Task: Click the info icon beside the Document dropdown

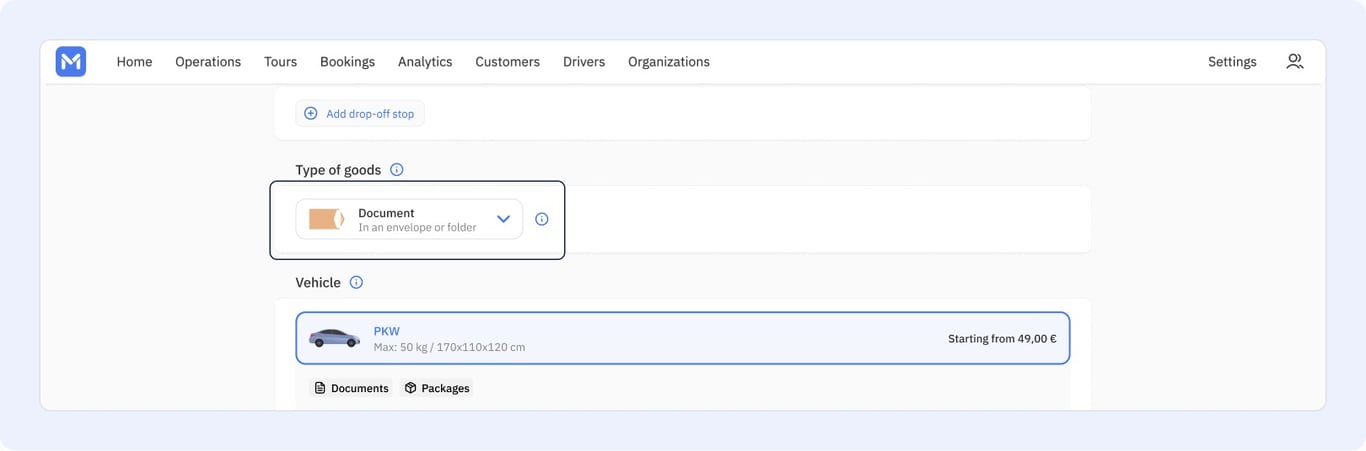Action: (x=542, y=219)
